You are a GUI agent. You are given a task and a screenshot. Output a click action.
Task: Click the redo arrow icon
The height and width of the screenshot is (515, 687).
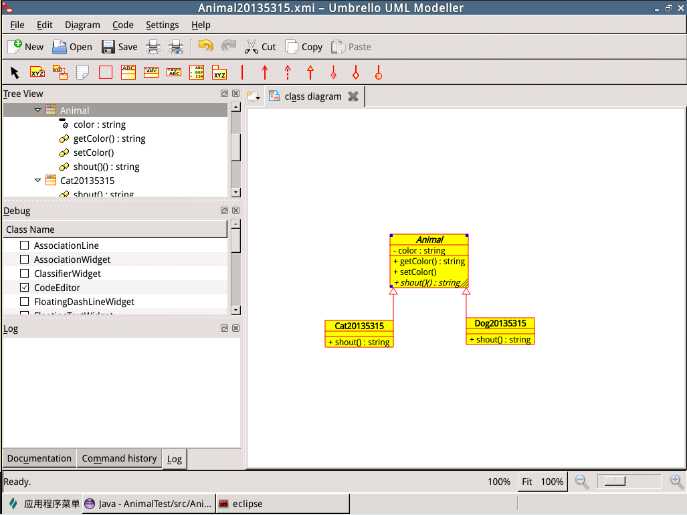point(228,46)
